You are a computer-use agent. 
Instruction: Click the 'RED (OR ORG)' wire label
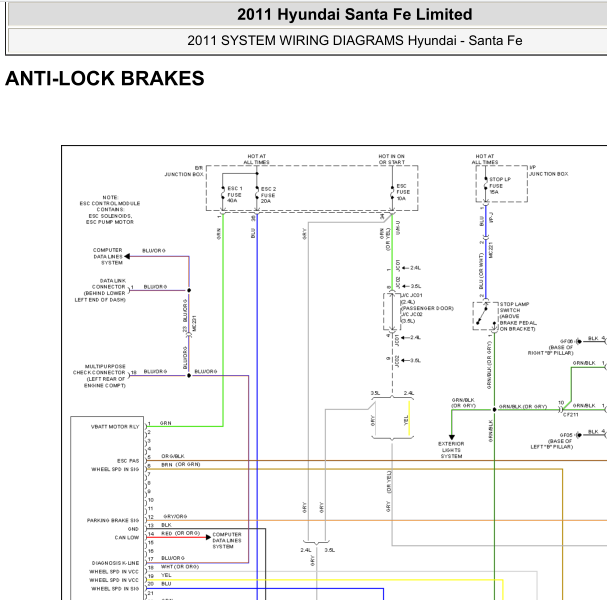coord(180,533)
